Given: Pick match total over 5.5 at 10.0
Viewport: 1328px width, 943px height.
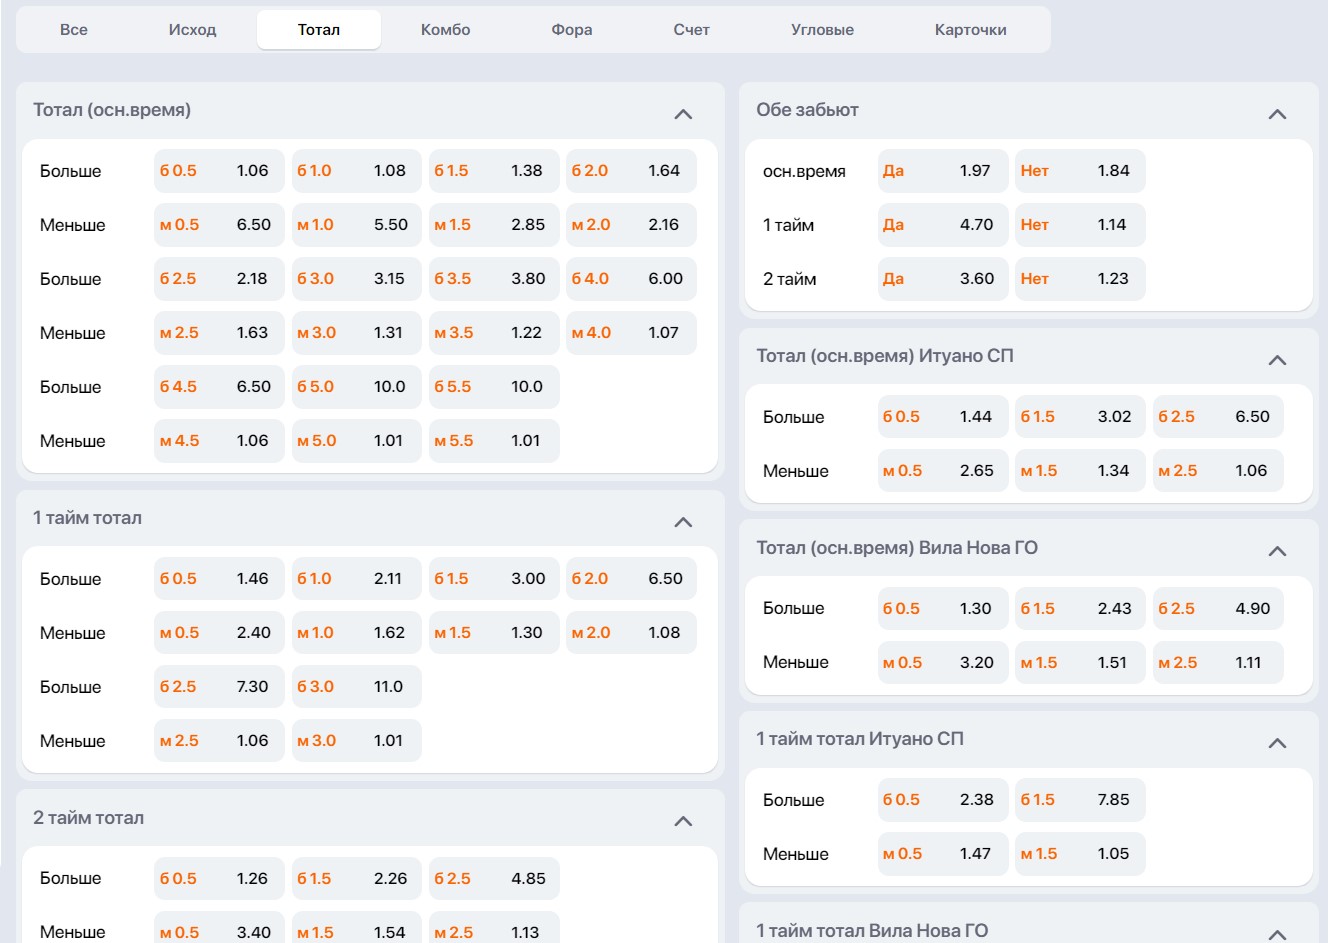Looking at the screenshot, I should [494, 387].
